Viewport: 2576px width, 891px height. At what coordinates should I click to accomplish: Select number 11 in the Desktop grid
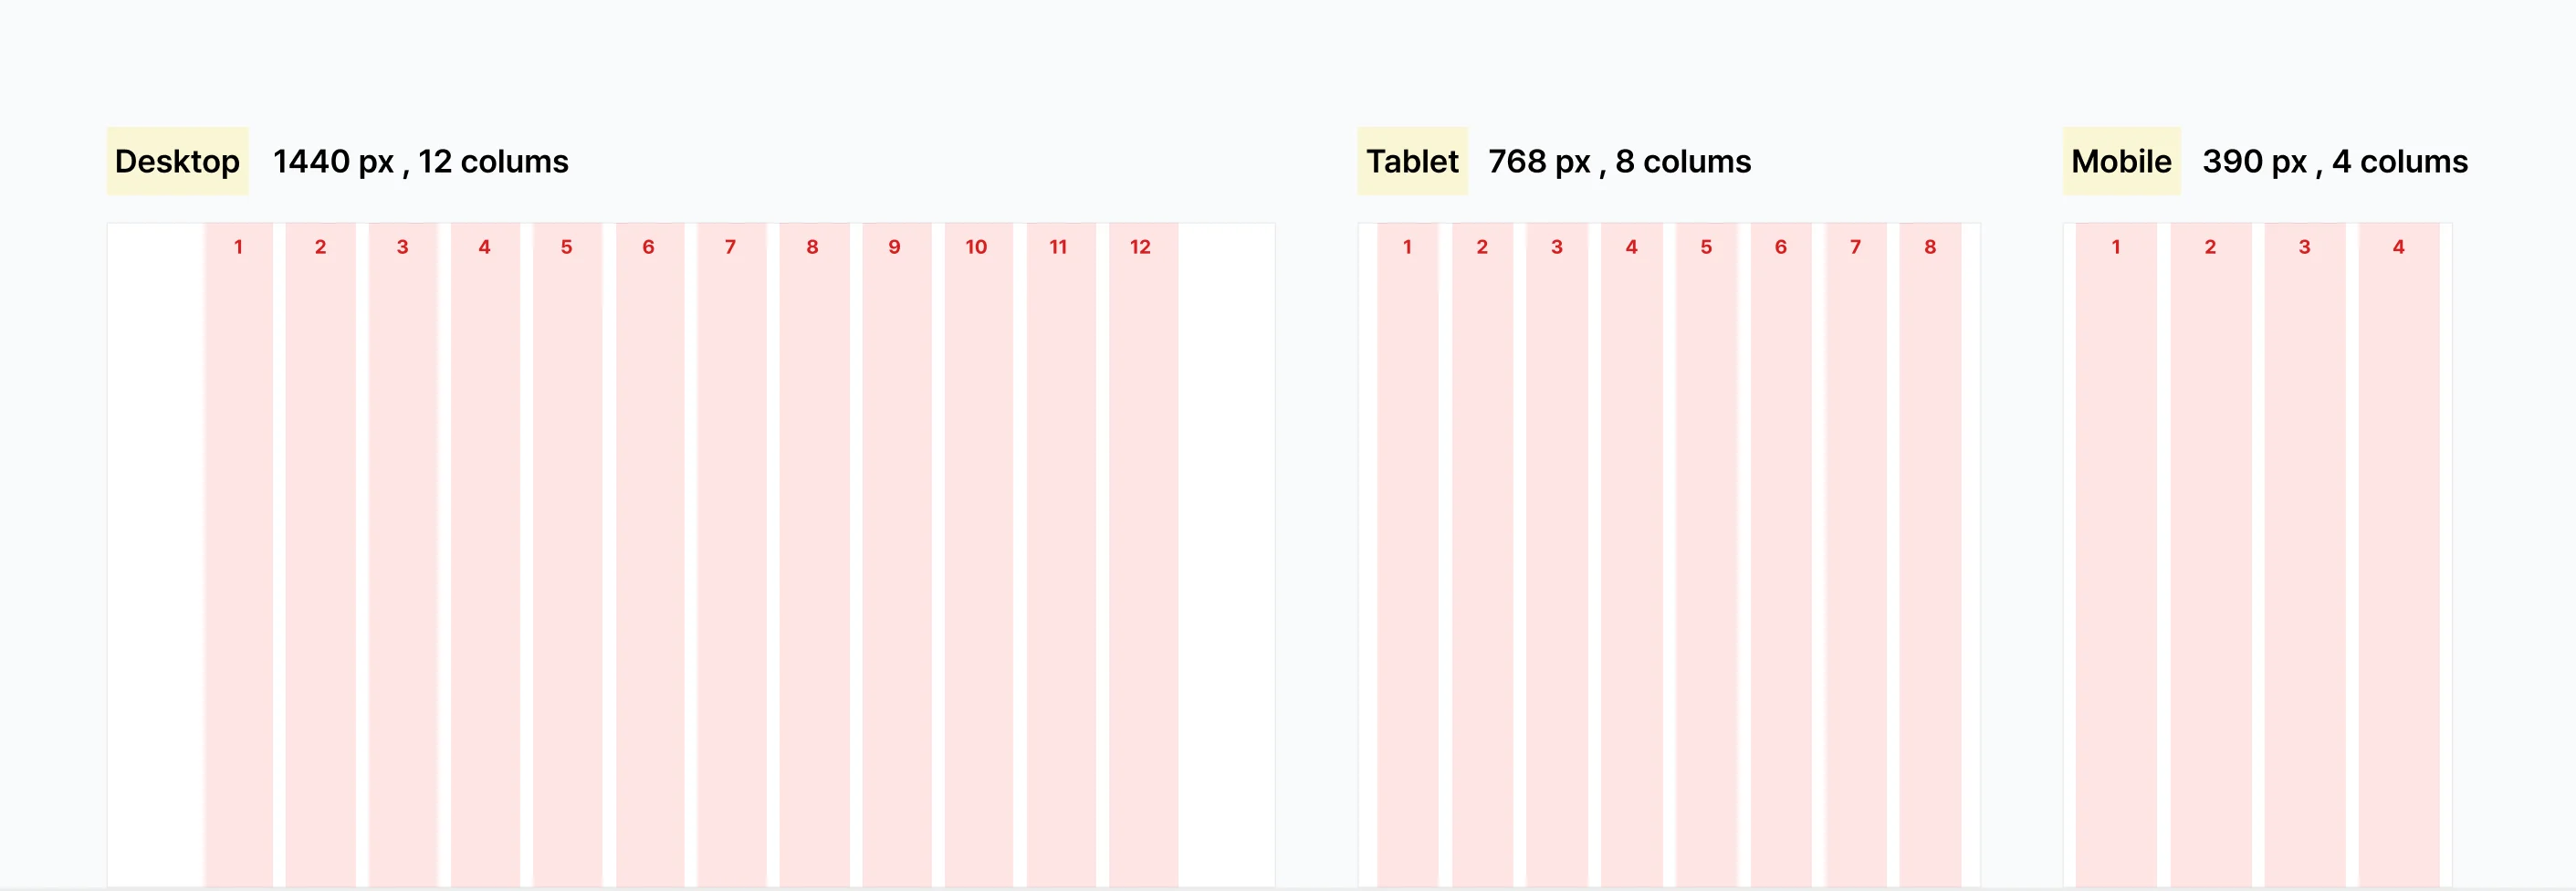tap(1058, 247)
